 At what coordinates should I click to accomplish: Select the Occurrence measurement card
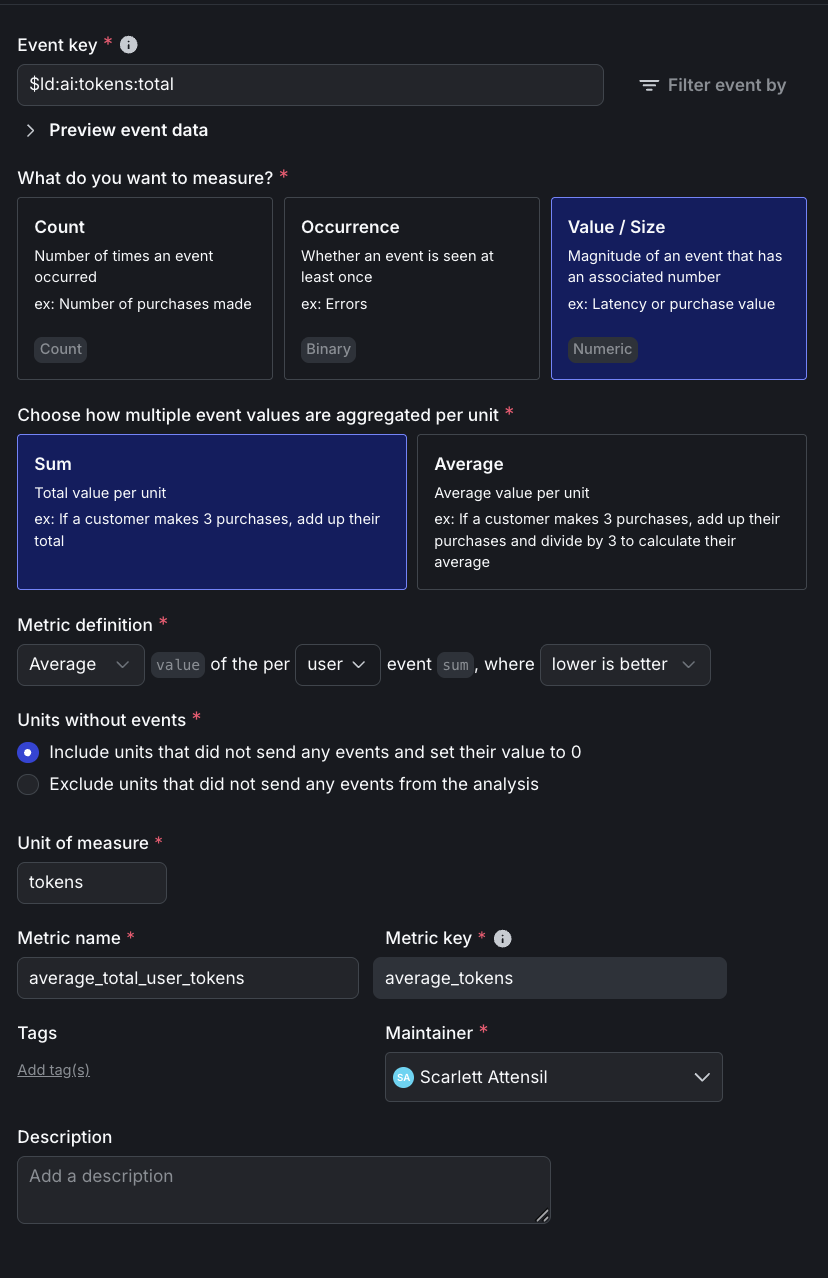[411, 288]
